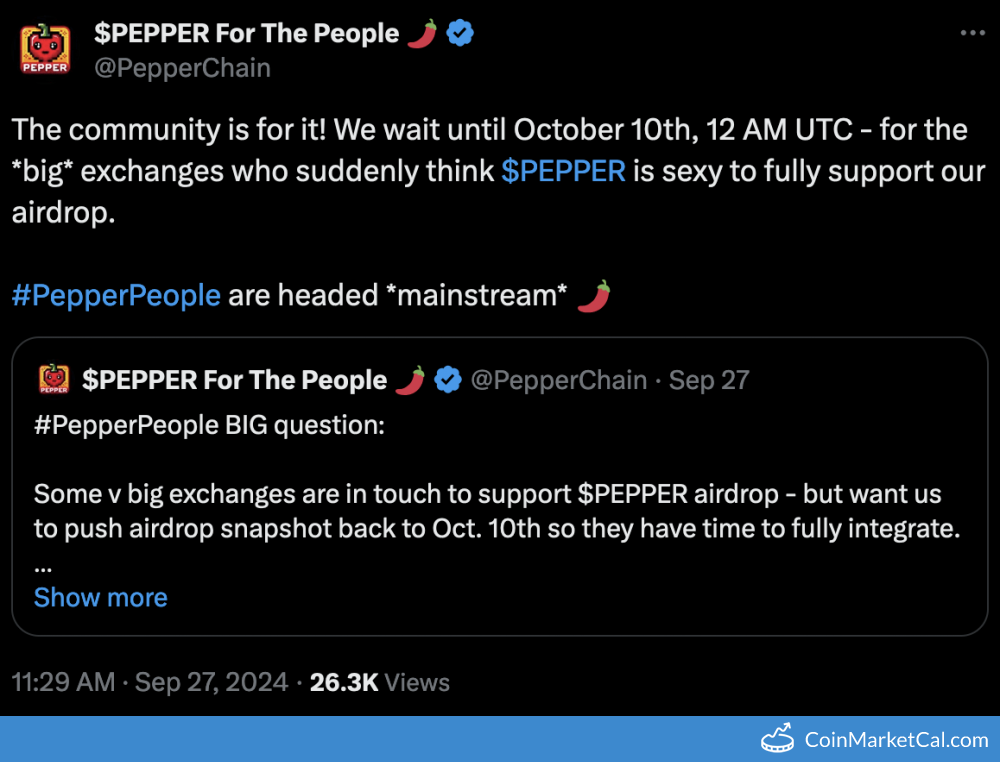Viewport: 1000px width, 762px height.
Task: Click the quoted tweet's $PEPPER For The People name
Action: pyautogui.click(x=234, y=380)
